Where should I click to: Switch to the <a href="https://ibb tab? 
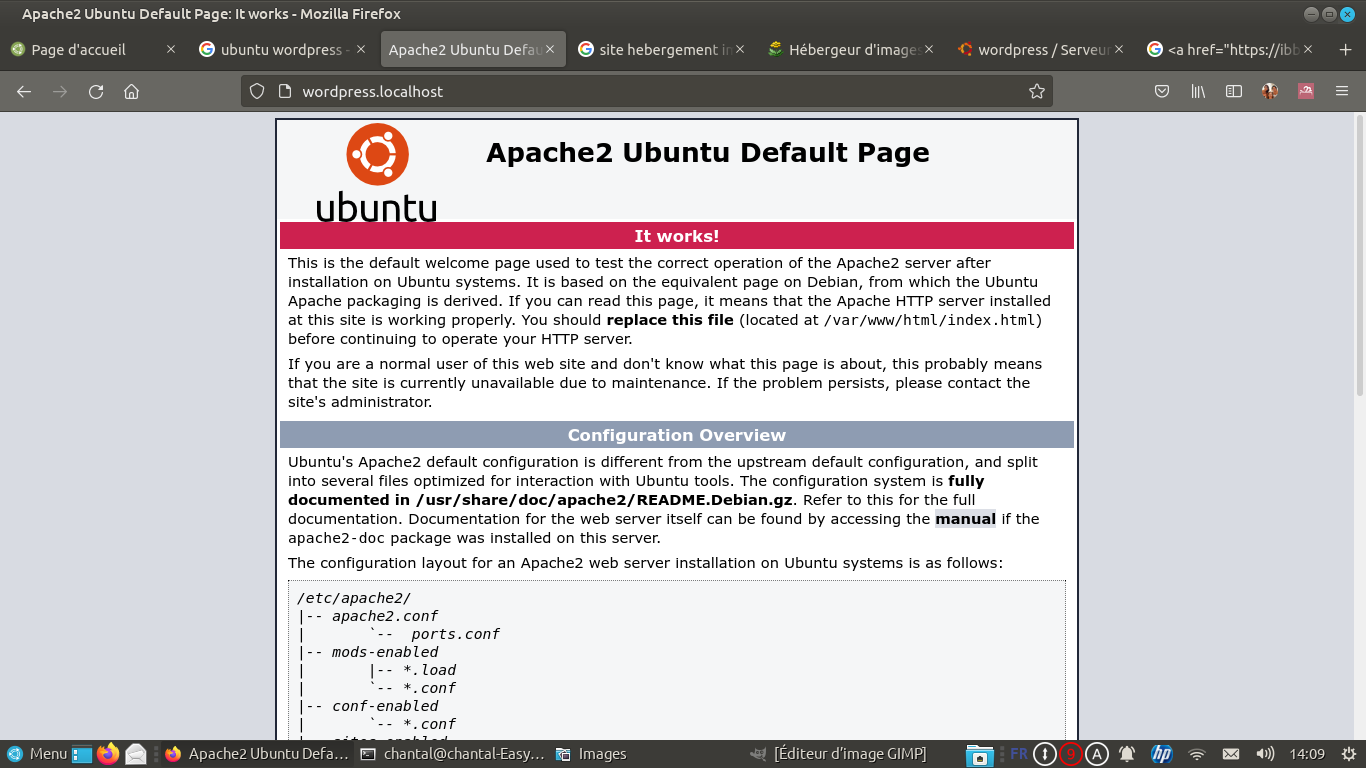tap(1231, 49)
